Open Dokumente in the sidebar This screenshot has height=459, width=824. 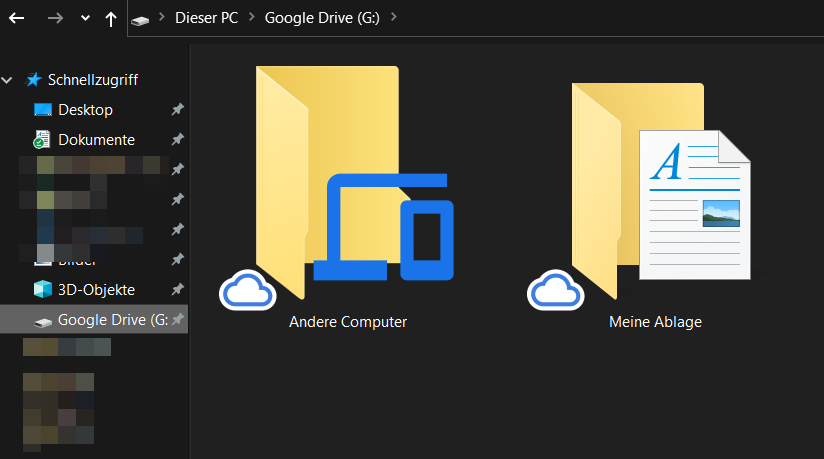pos(97,140)
